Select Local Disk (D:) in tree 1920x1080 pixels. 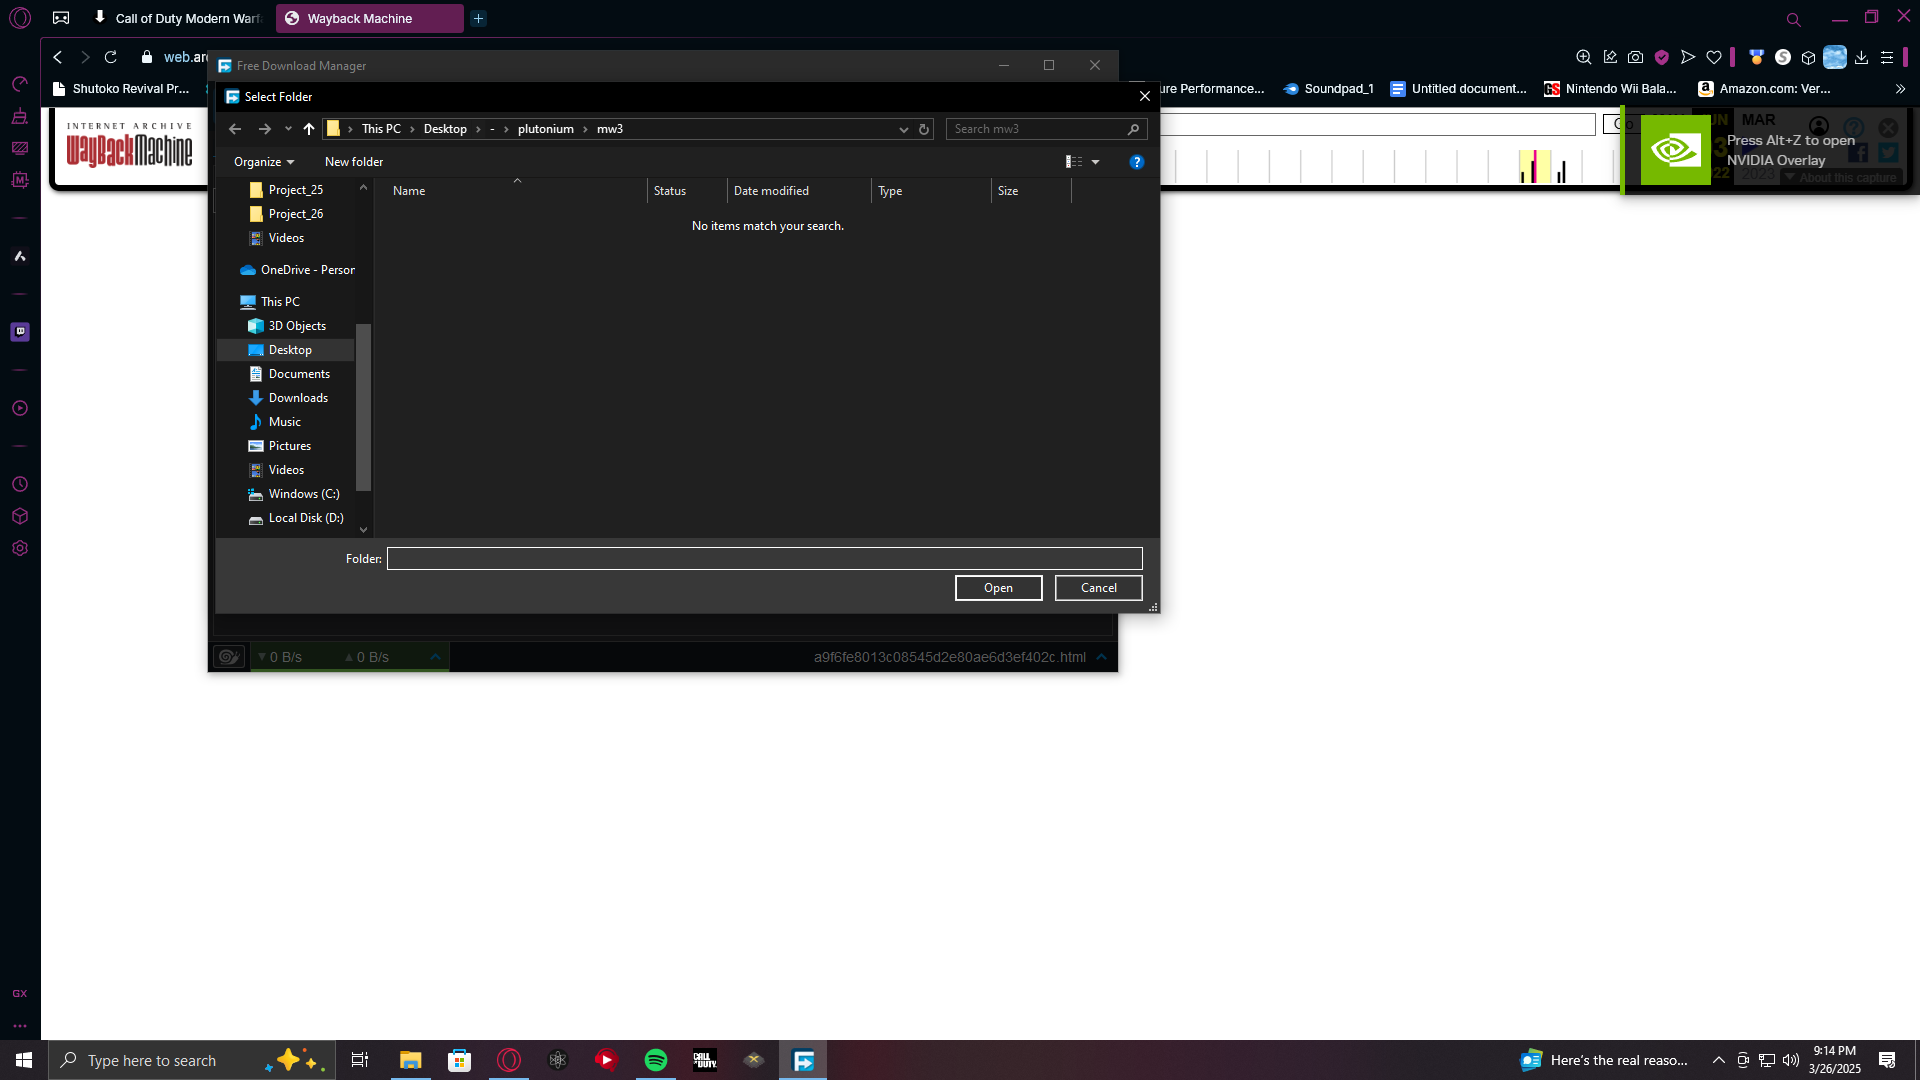click(x=305, y=518)
